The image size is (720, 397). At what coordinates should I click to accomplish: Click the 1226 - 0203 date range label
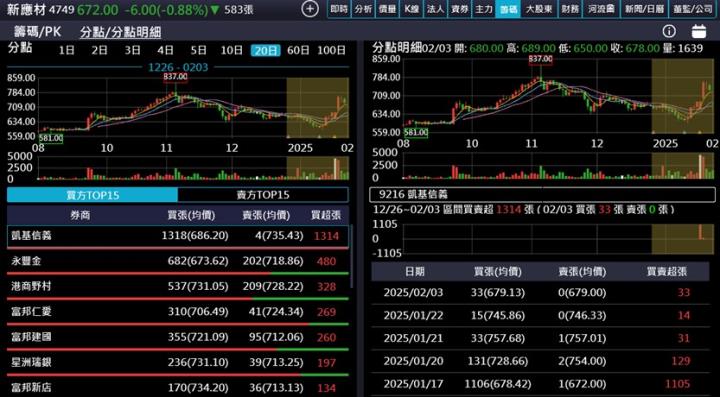click(178, 67)
